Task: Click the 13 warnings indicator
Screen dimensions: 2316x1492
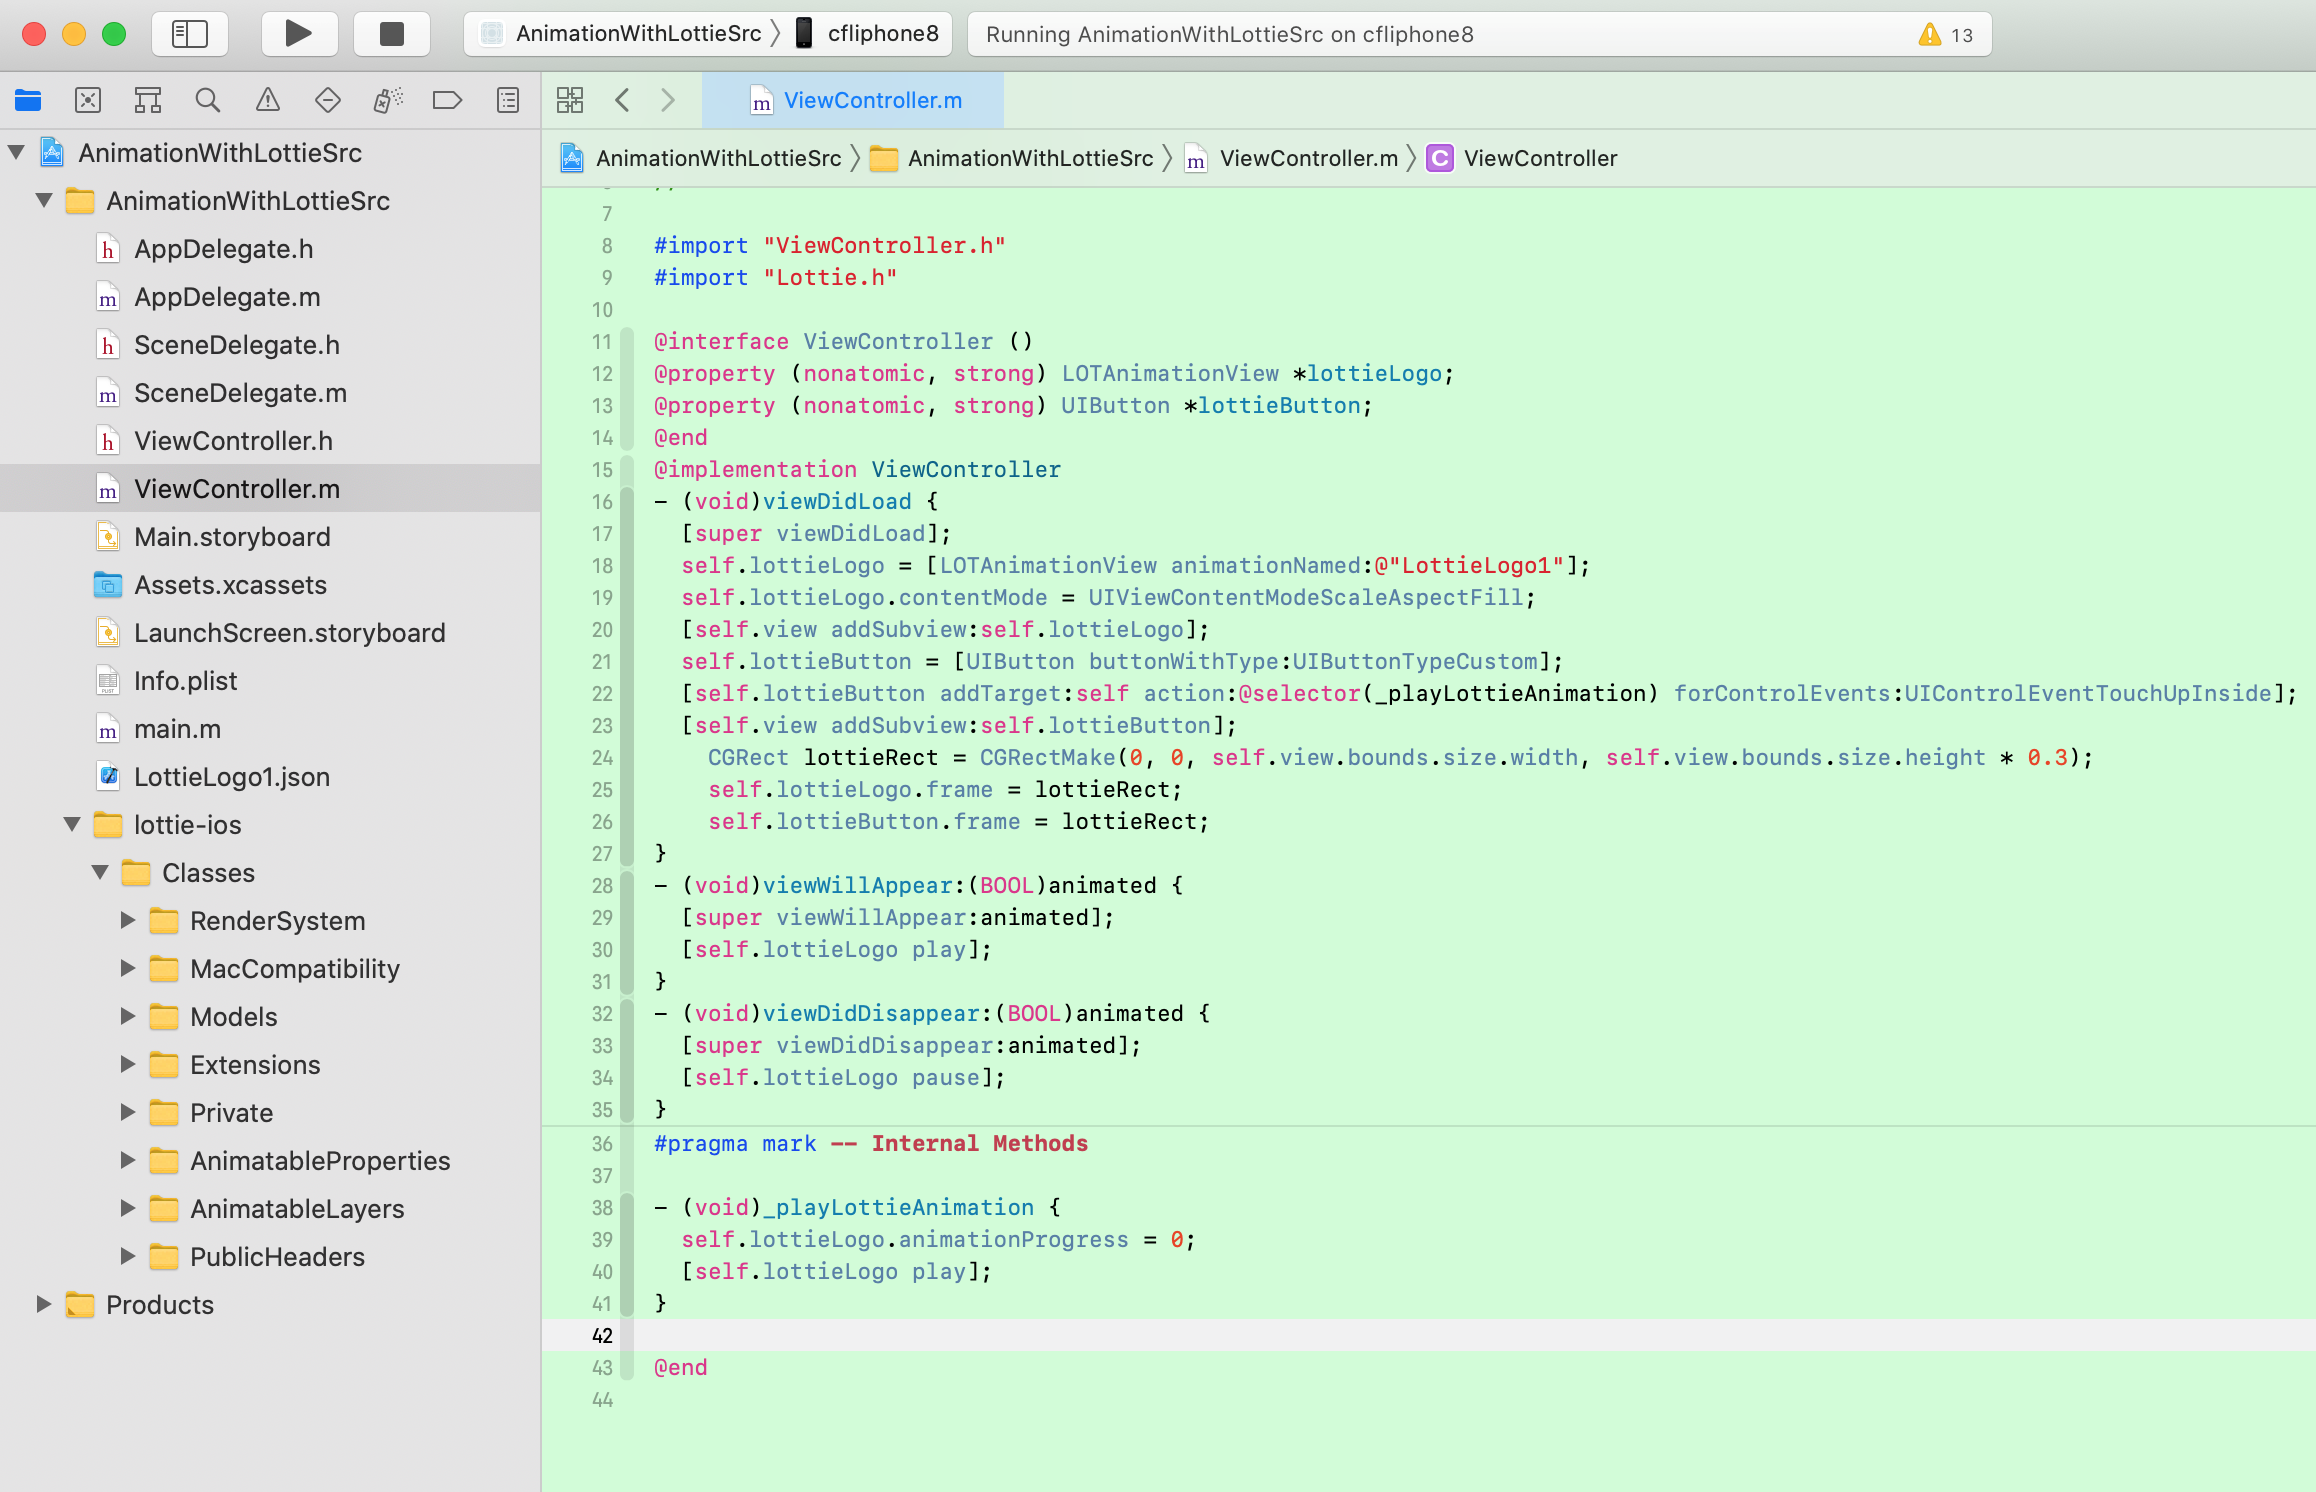Action: (1946, 35)
